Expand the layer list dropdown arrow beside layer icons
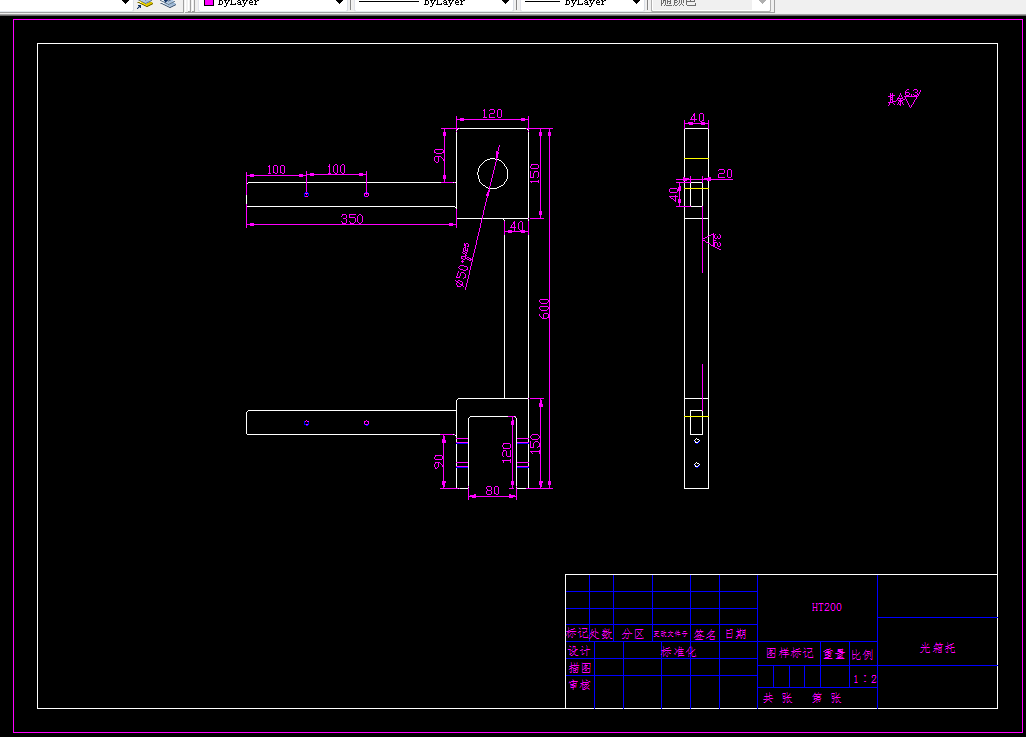Image resolution: width=1026 pixels, height=737 pixels. click(126, 3)
